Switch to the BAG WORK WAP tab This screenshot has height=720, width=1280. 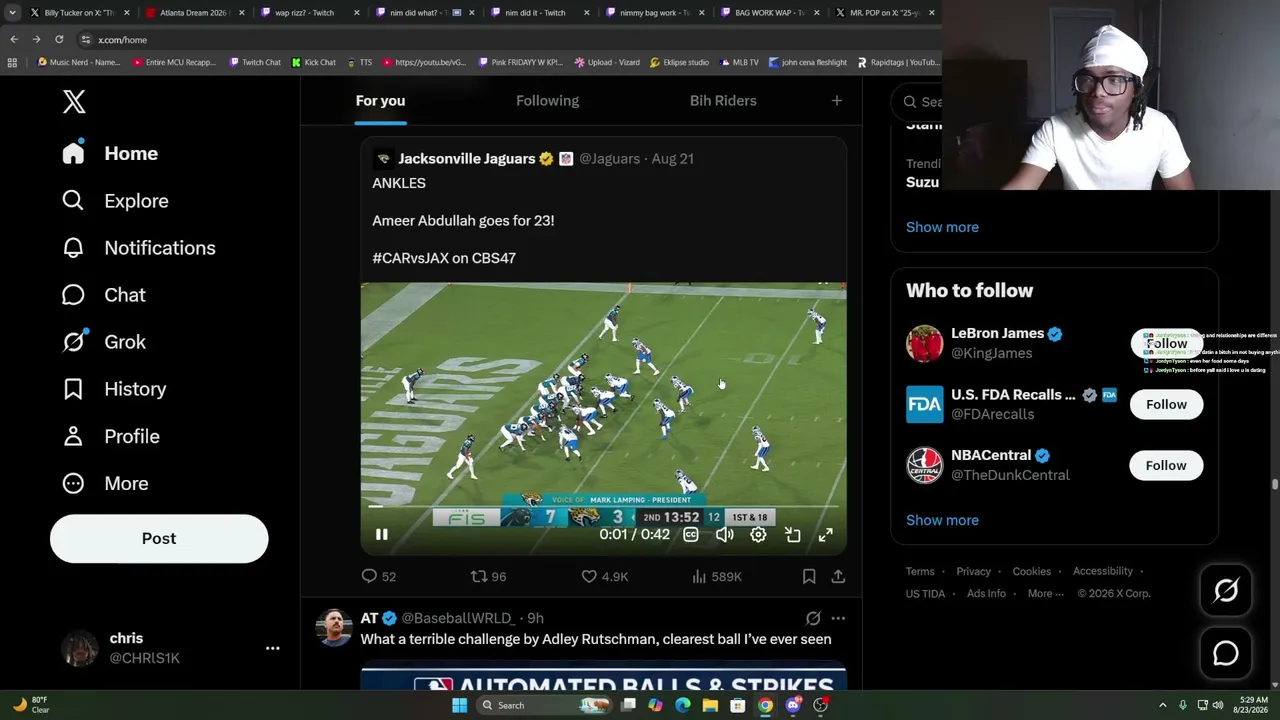pyautogui.click(x=770, y=13)
